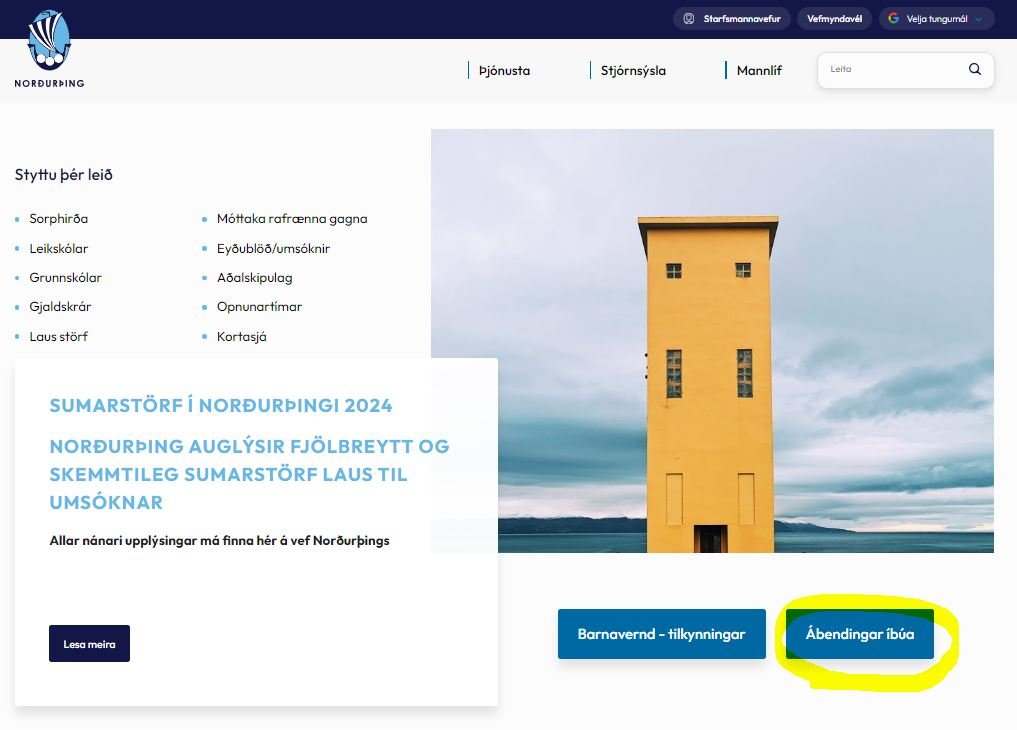1017x730 pixels.
Task: Open Móttaka rafrænna gagna link
Action: [x=292, y=219]
